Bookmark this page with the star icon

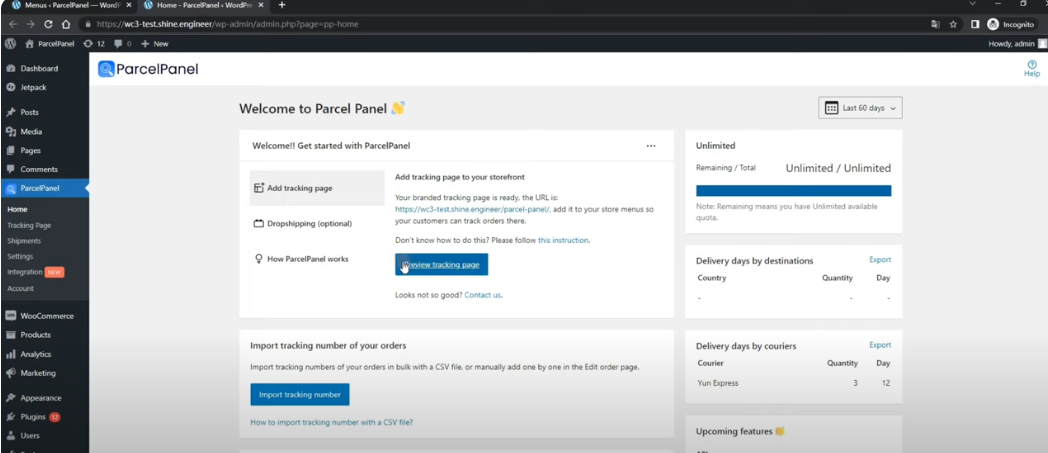pos(952,24)
